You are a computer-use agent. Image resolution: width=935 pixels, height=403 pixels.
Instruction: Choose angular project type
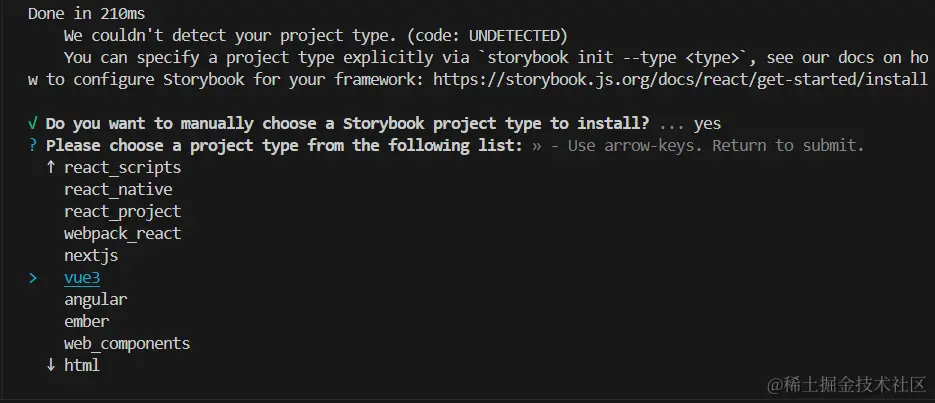point(95,299)
